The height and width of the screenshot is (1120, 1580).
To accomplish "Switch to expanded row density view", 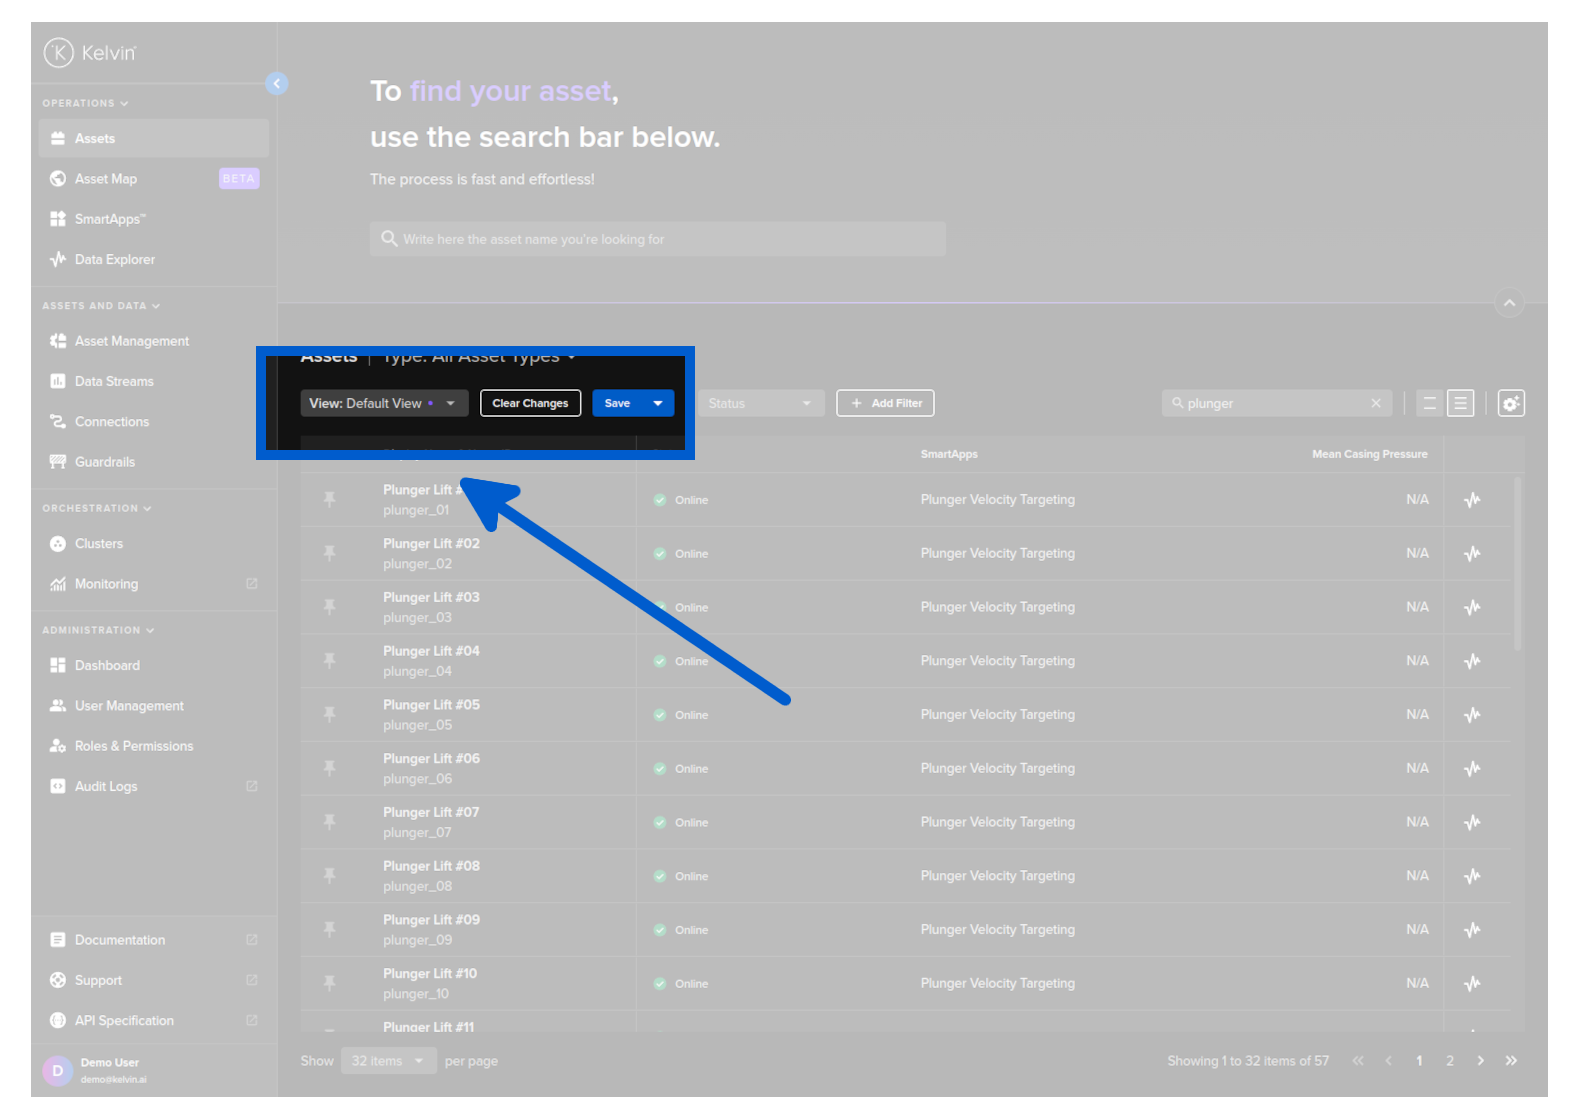I will click(x=1460, y=404).
